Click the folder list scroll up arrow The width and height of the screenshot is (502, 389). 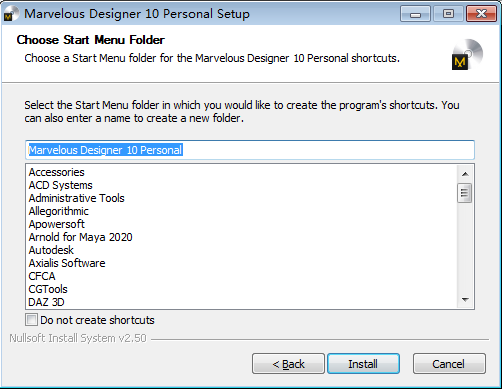(465, 174)
